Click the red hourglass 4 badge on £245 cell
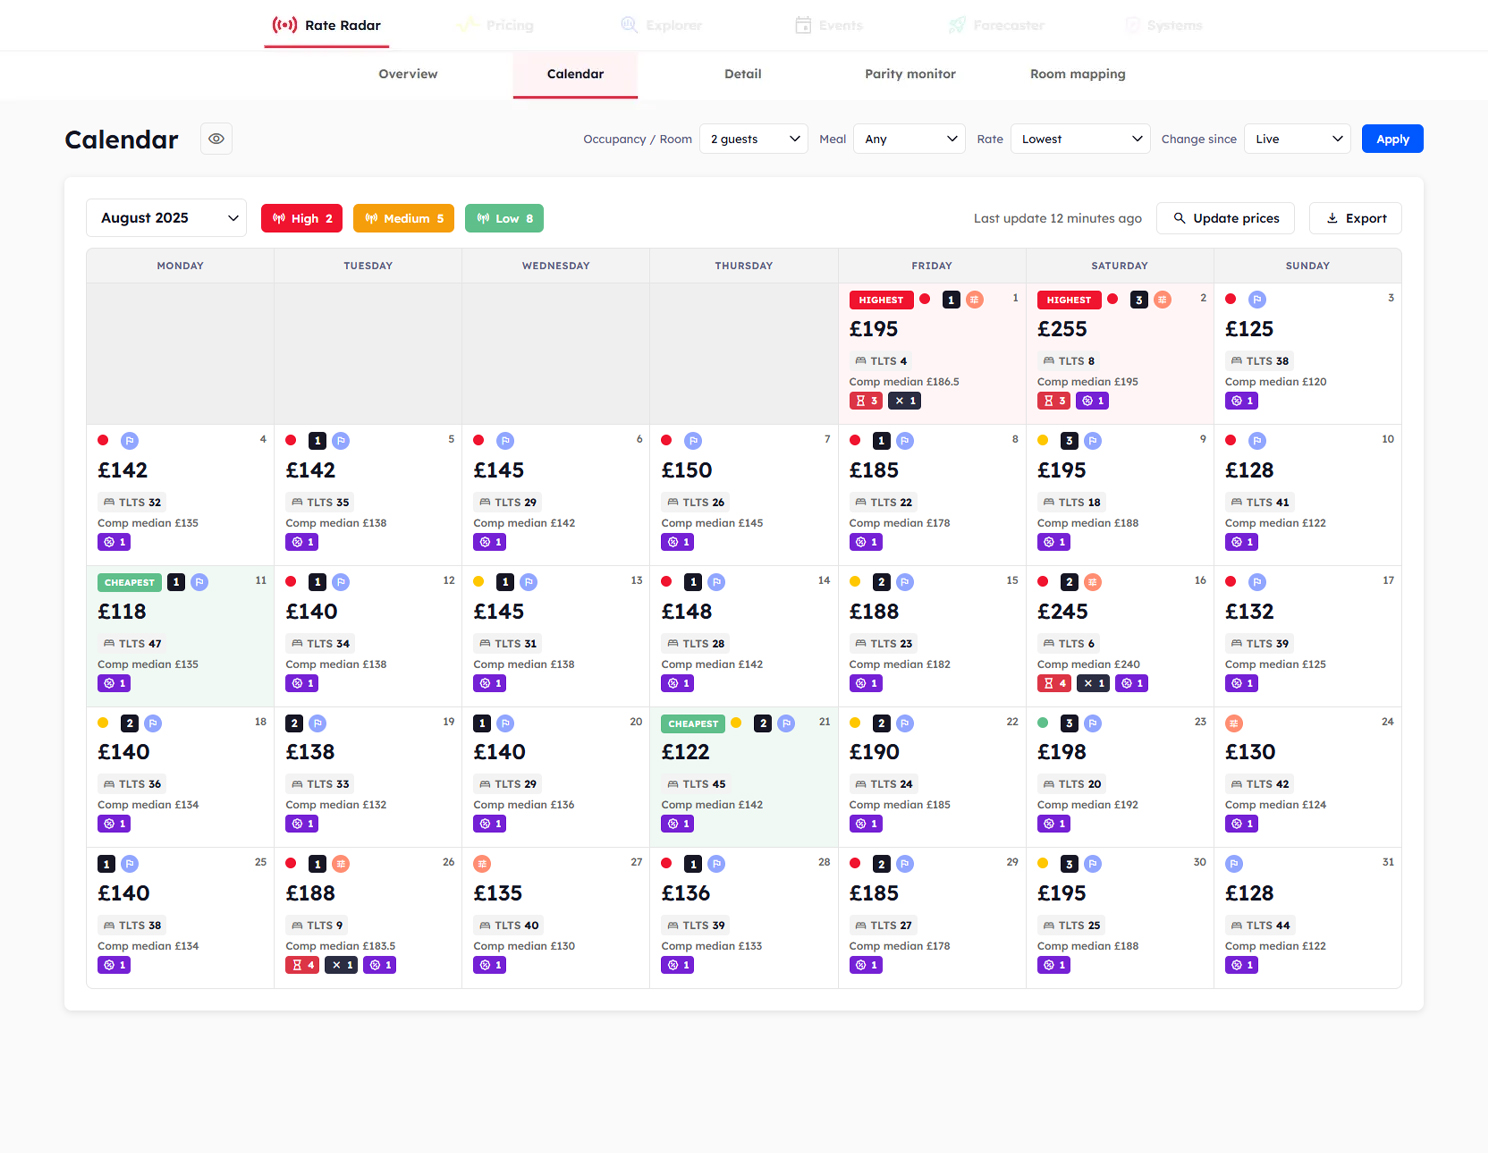The image size is (1488, 1153). pyautogui.click(x=1054, y=684)
